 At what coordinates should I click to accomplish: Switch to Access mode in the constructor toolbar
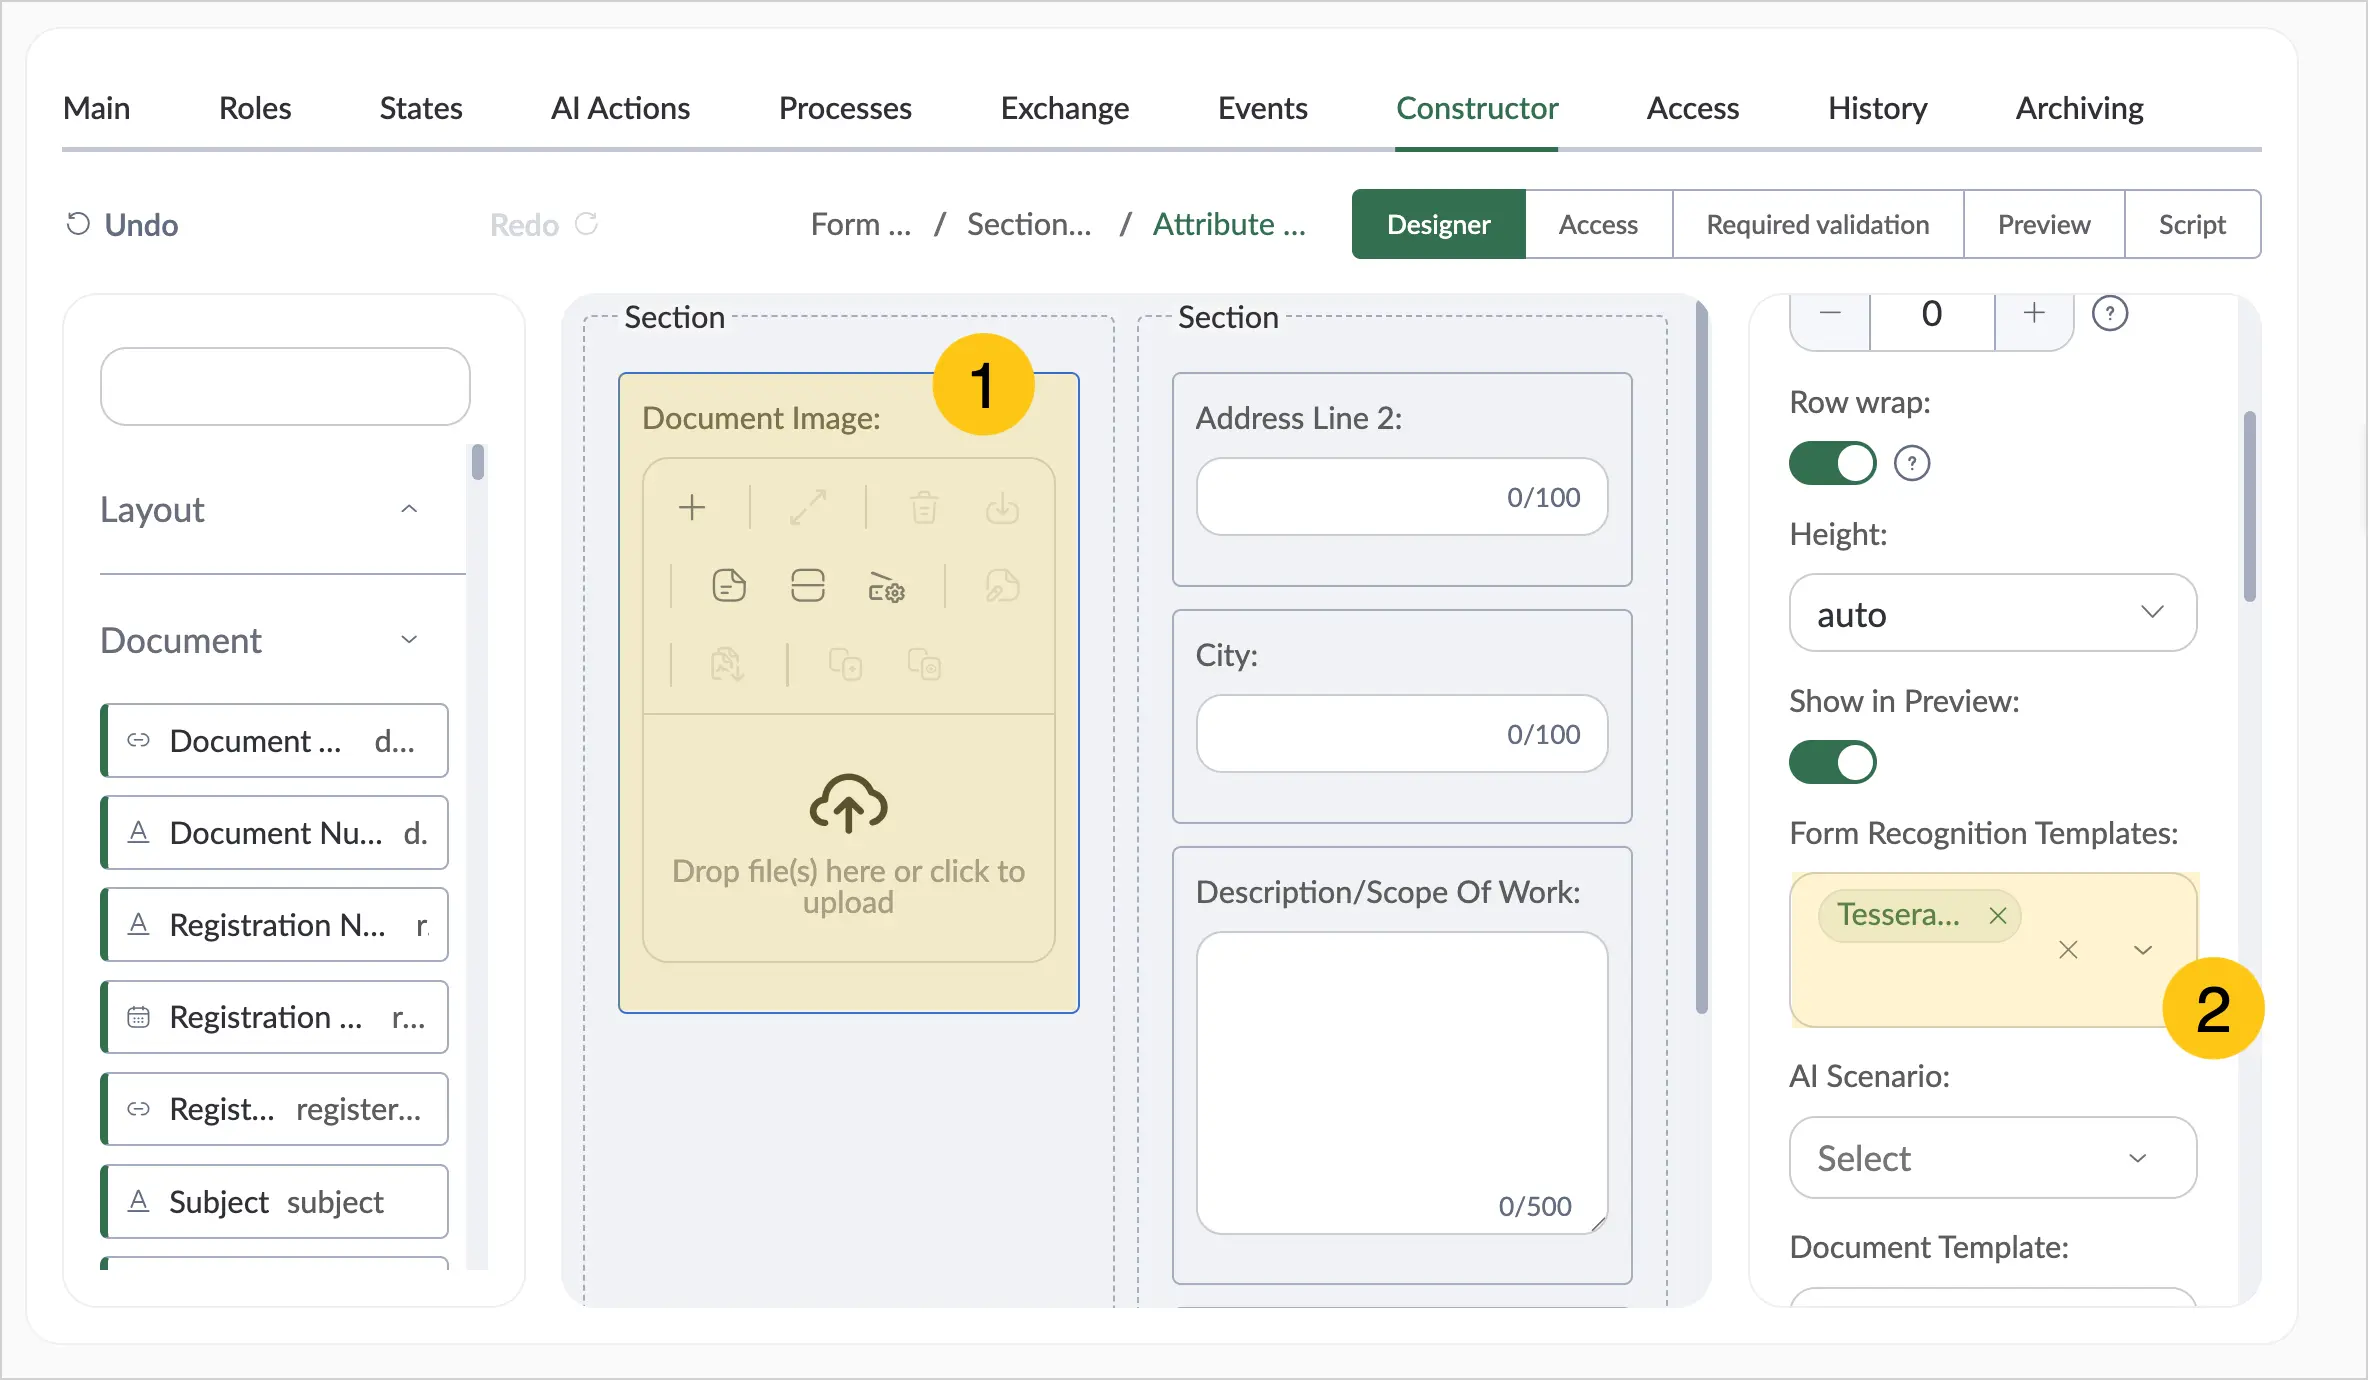coord(1598,224)
